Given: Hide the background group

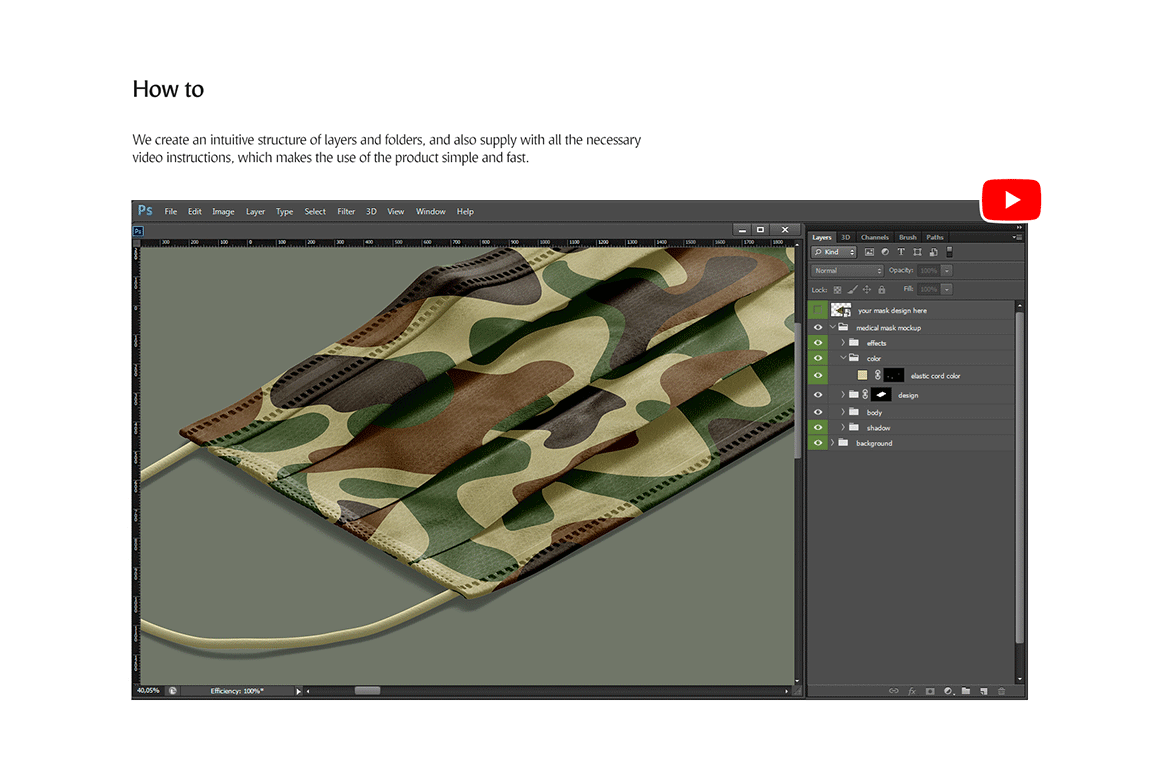Looking at the screenshot, I should (x=817, y=443).
